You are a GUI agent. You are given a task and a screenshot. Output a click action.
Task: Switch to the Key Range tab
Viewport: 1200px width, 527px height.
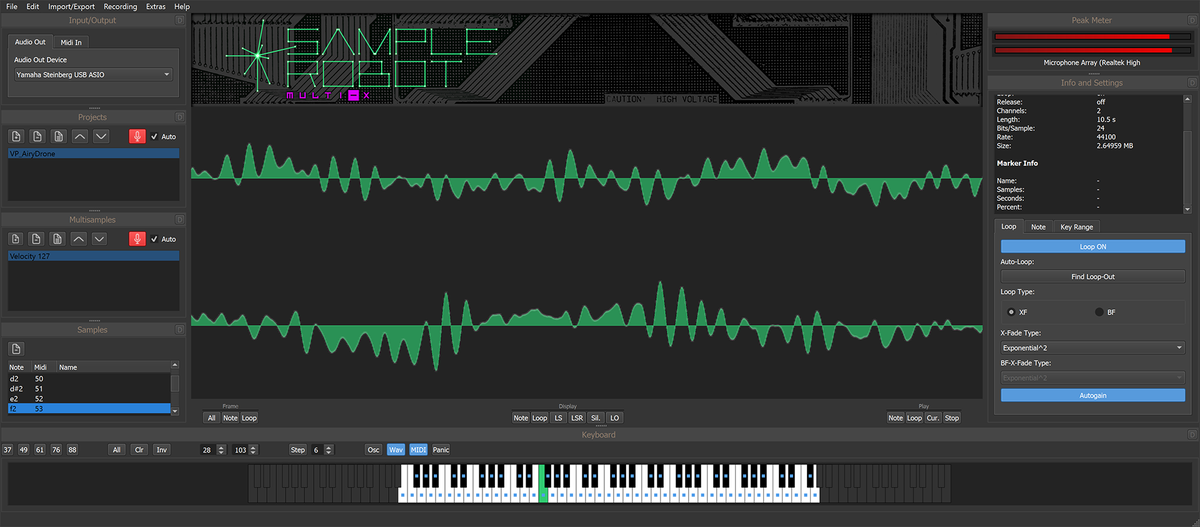click(1077, 227)
